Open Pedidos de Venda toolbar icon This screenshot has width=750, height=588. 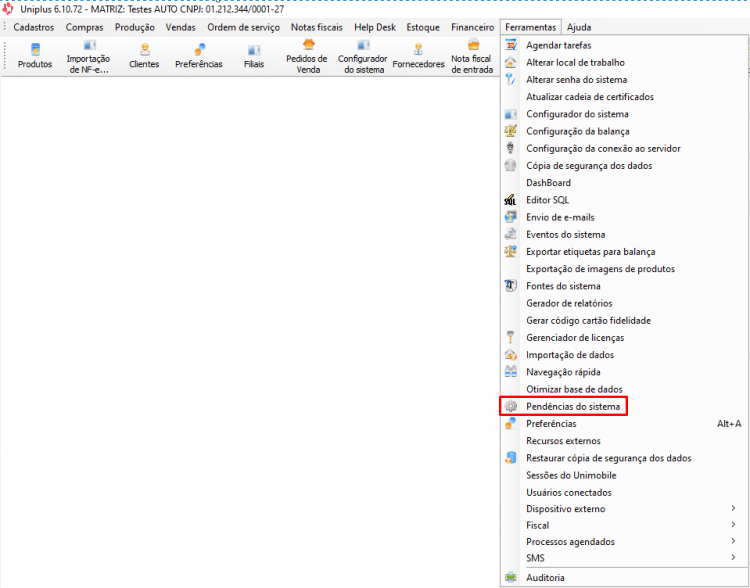[307, 57]
